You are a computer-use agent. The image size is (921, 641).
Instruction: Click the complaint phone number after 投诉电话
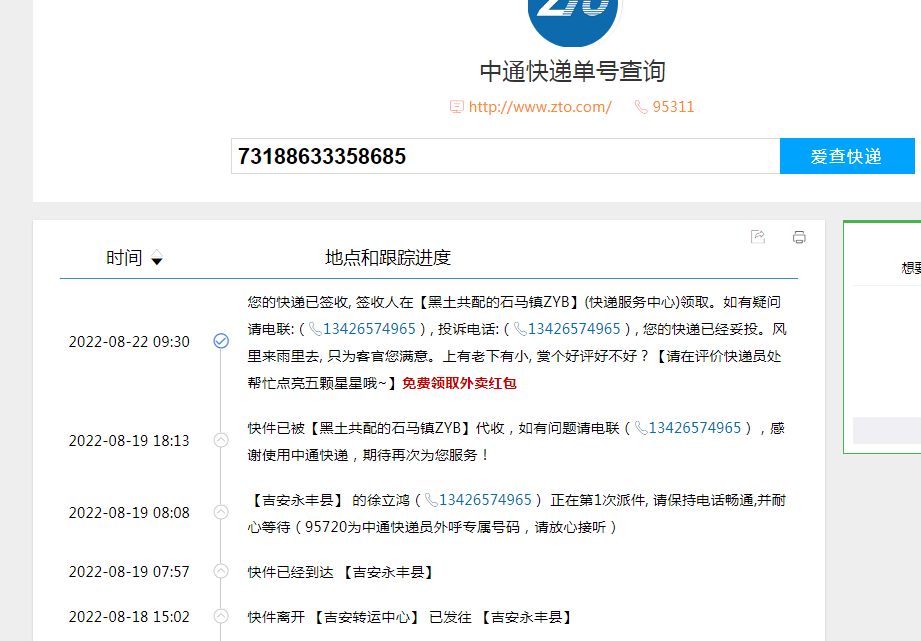(x=574, y=329)
